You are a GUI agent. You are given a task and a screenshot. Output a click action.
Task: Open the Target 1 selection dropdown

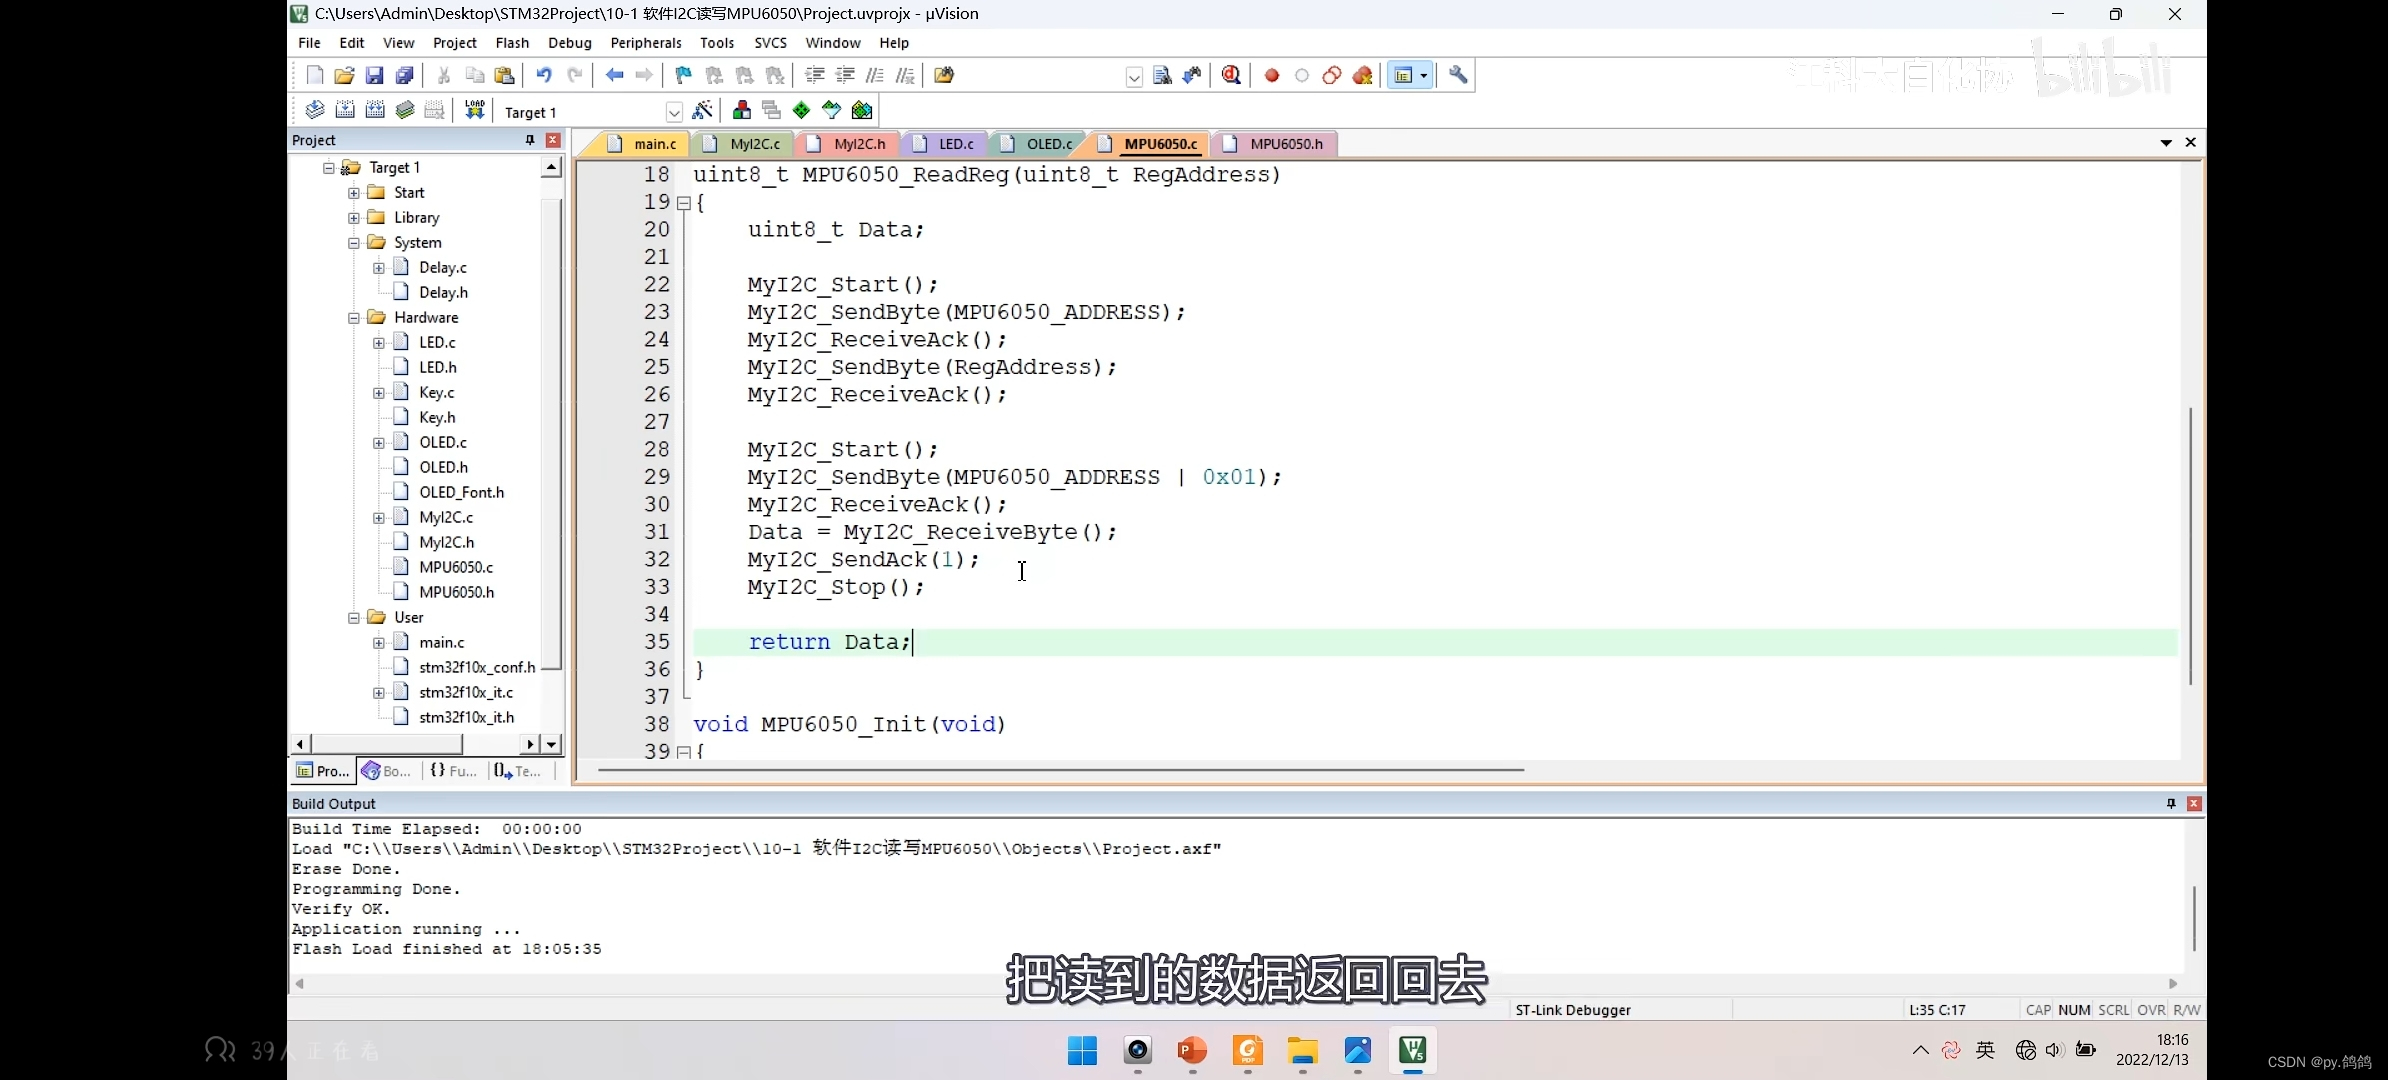coord(674,112)
